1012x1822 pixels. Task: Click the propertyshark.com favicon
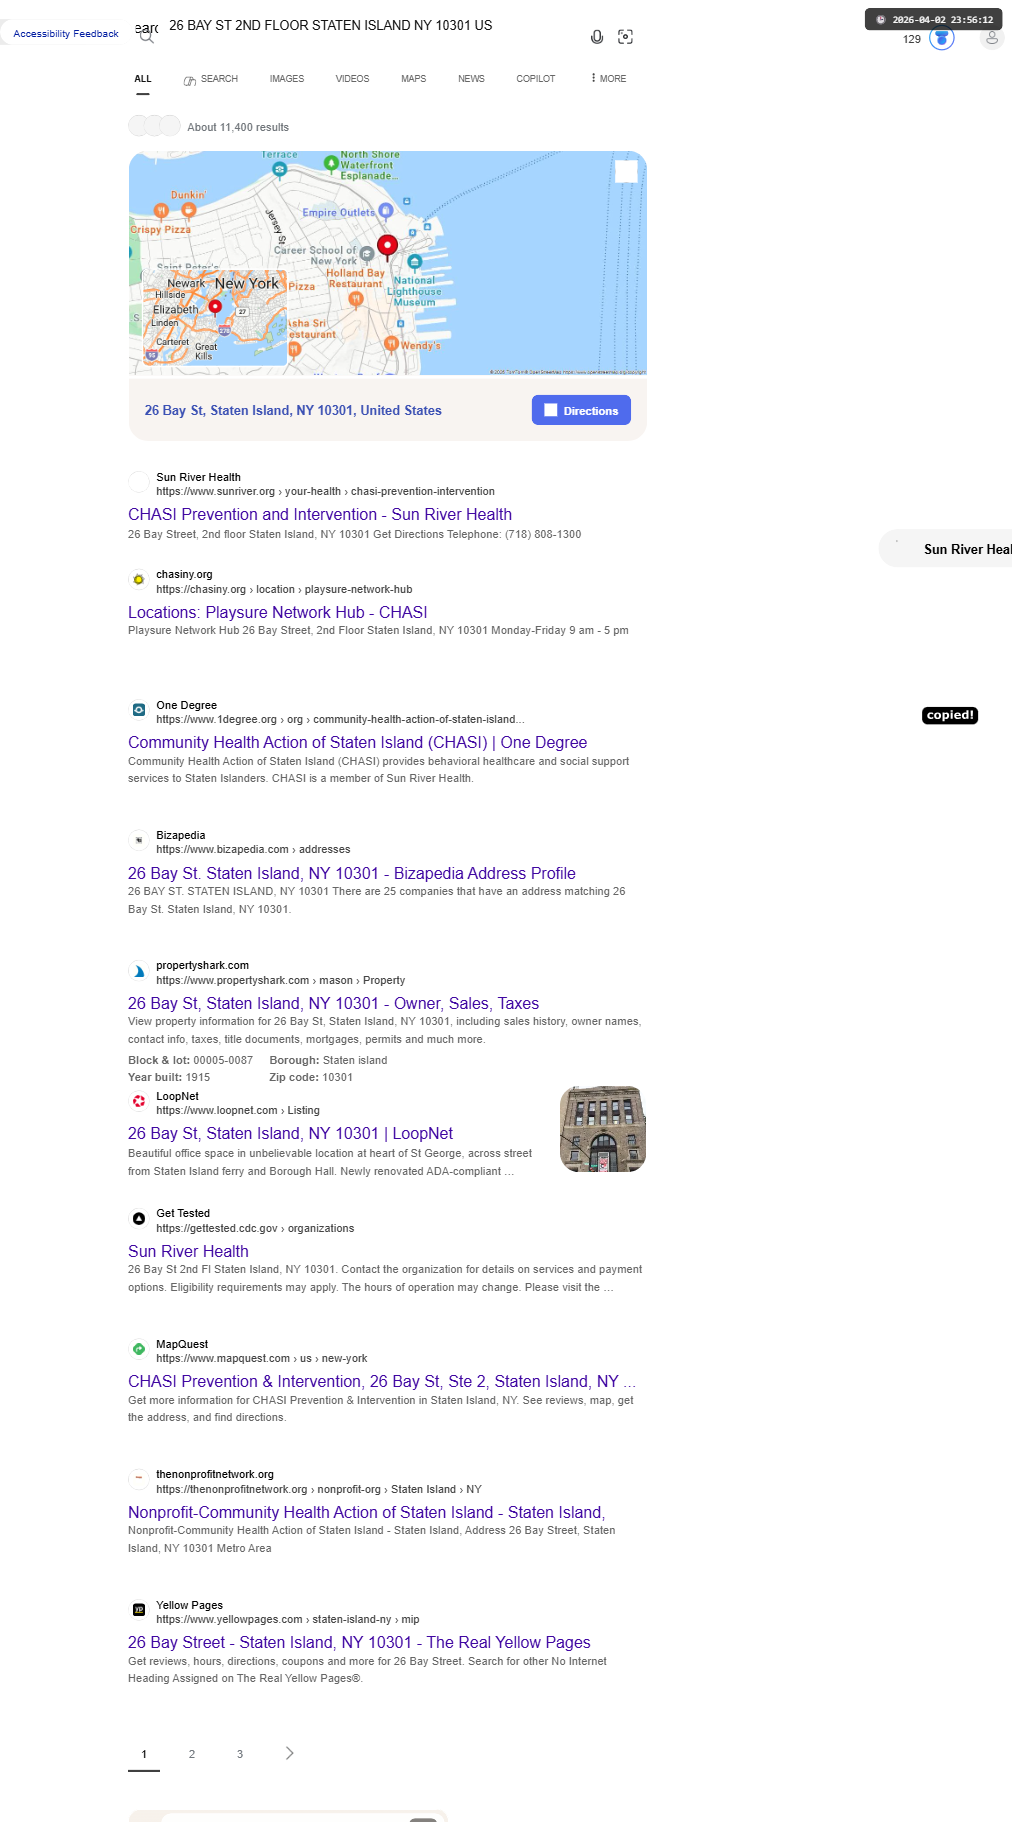tap(139, 971)
